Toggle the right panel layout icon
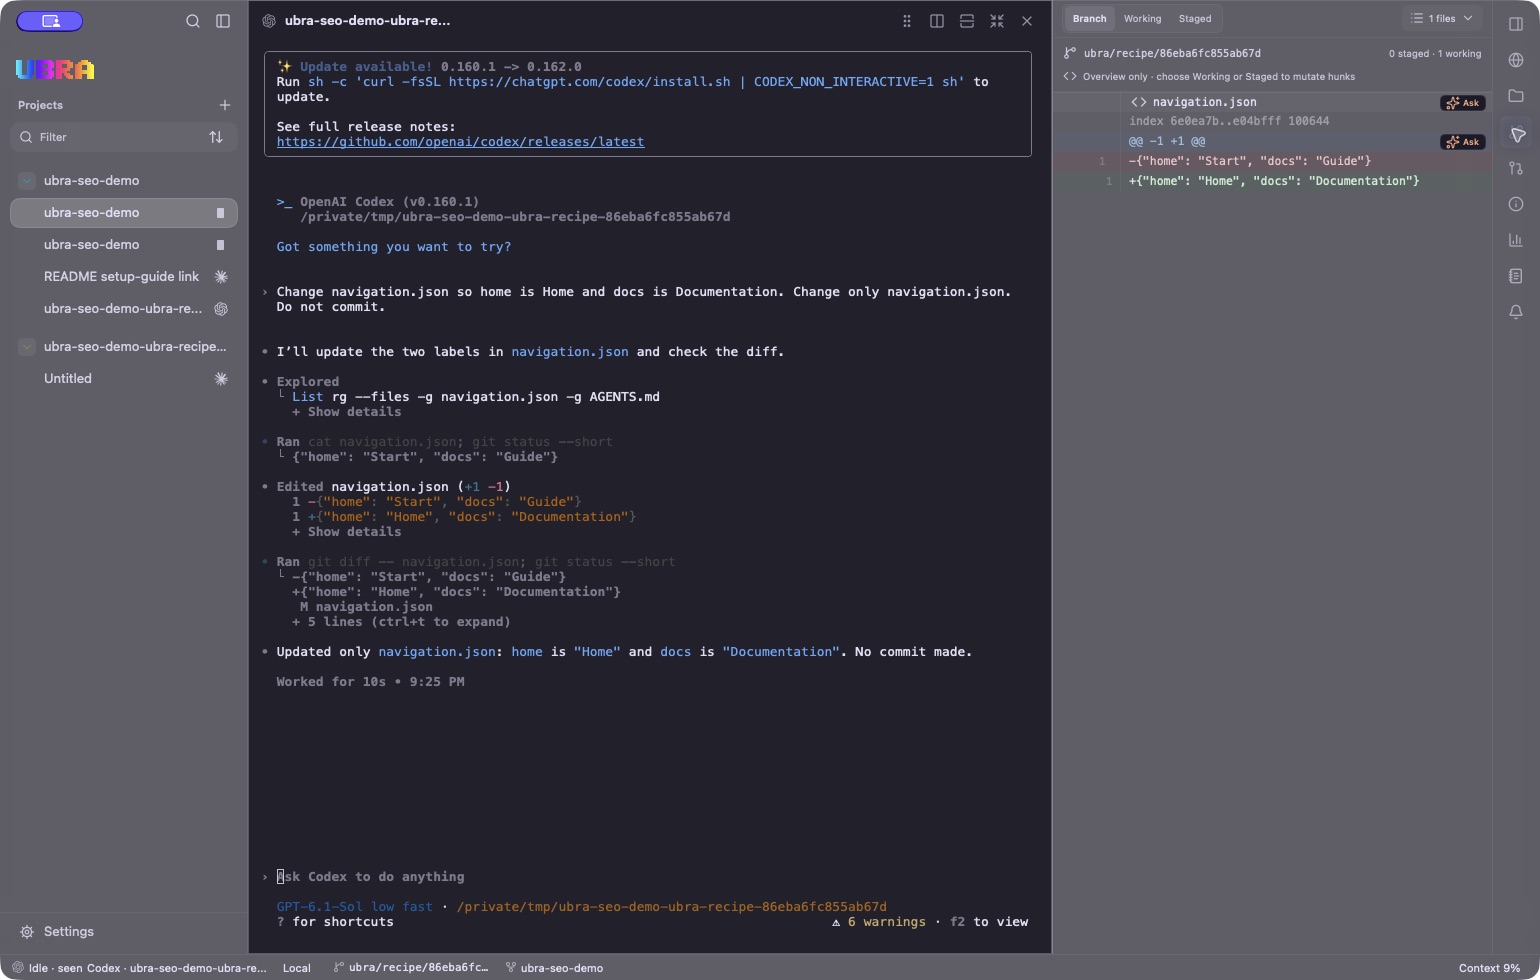1540x980 pixels. click(1516, 24)
